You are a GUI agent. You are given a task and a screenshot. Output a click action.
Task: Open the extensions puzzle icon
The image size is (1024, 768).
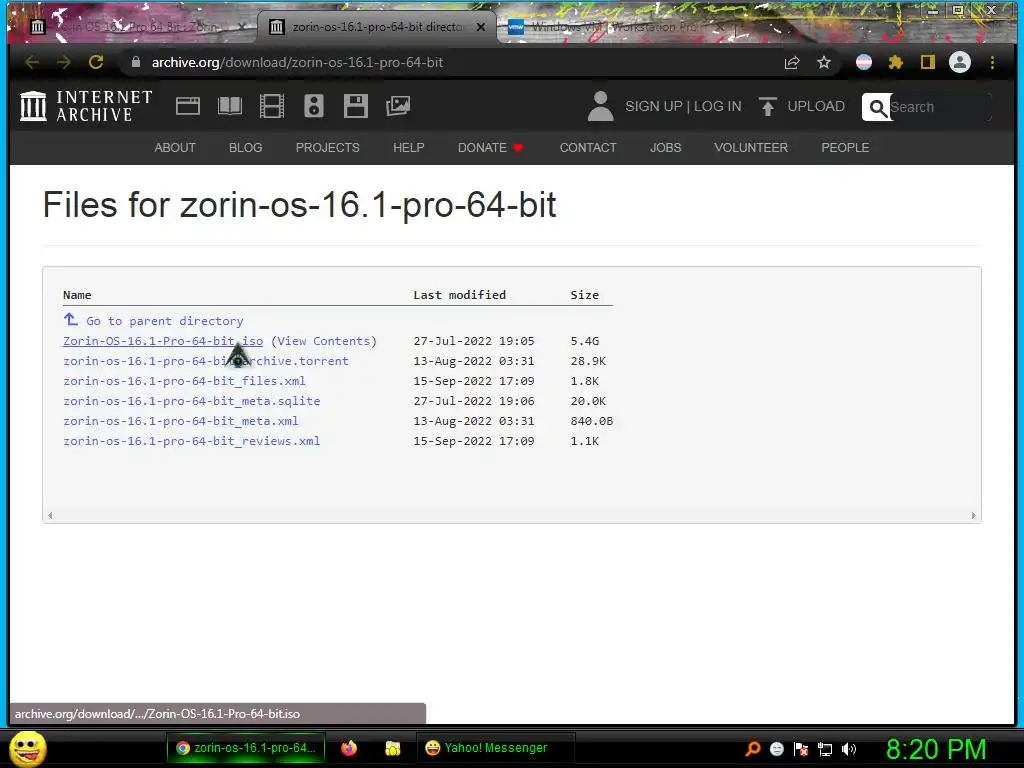tap(896, 62)
